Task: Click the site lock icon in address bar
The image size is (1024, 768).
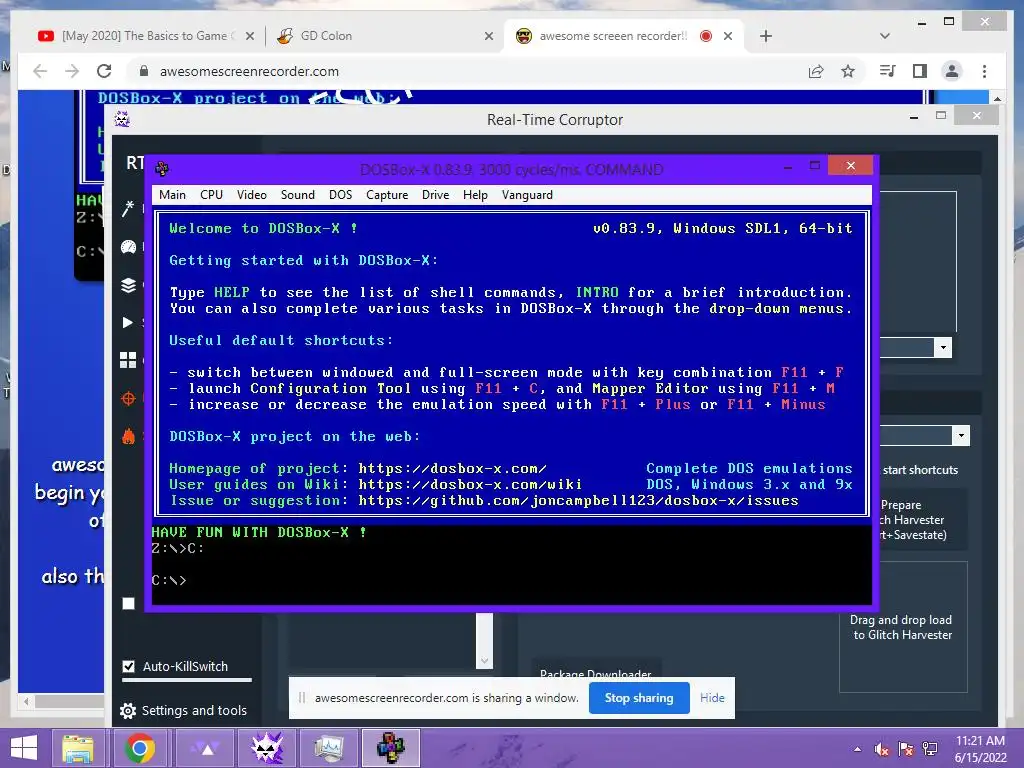Action: pyautogui.click(x=144, y=71)
